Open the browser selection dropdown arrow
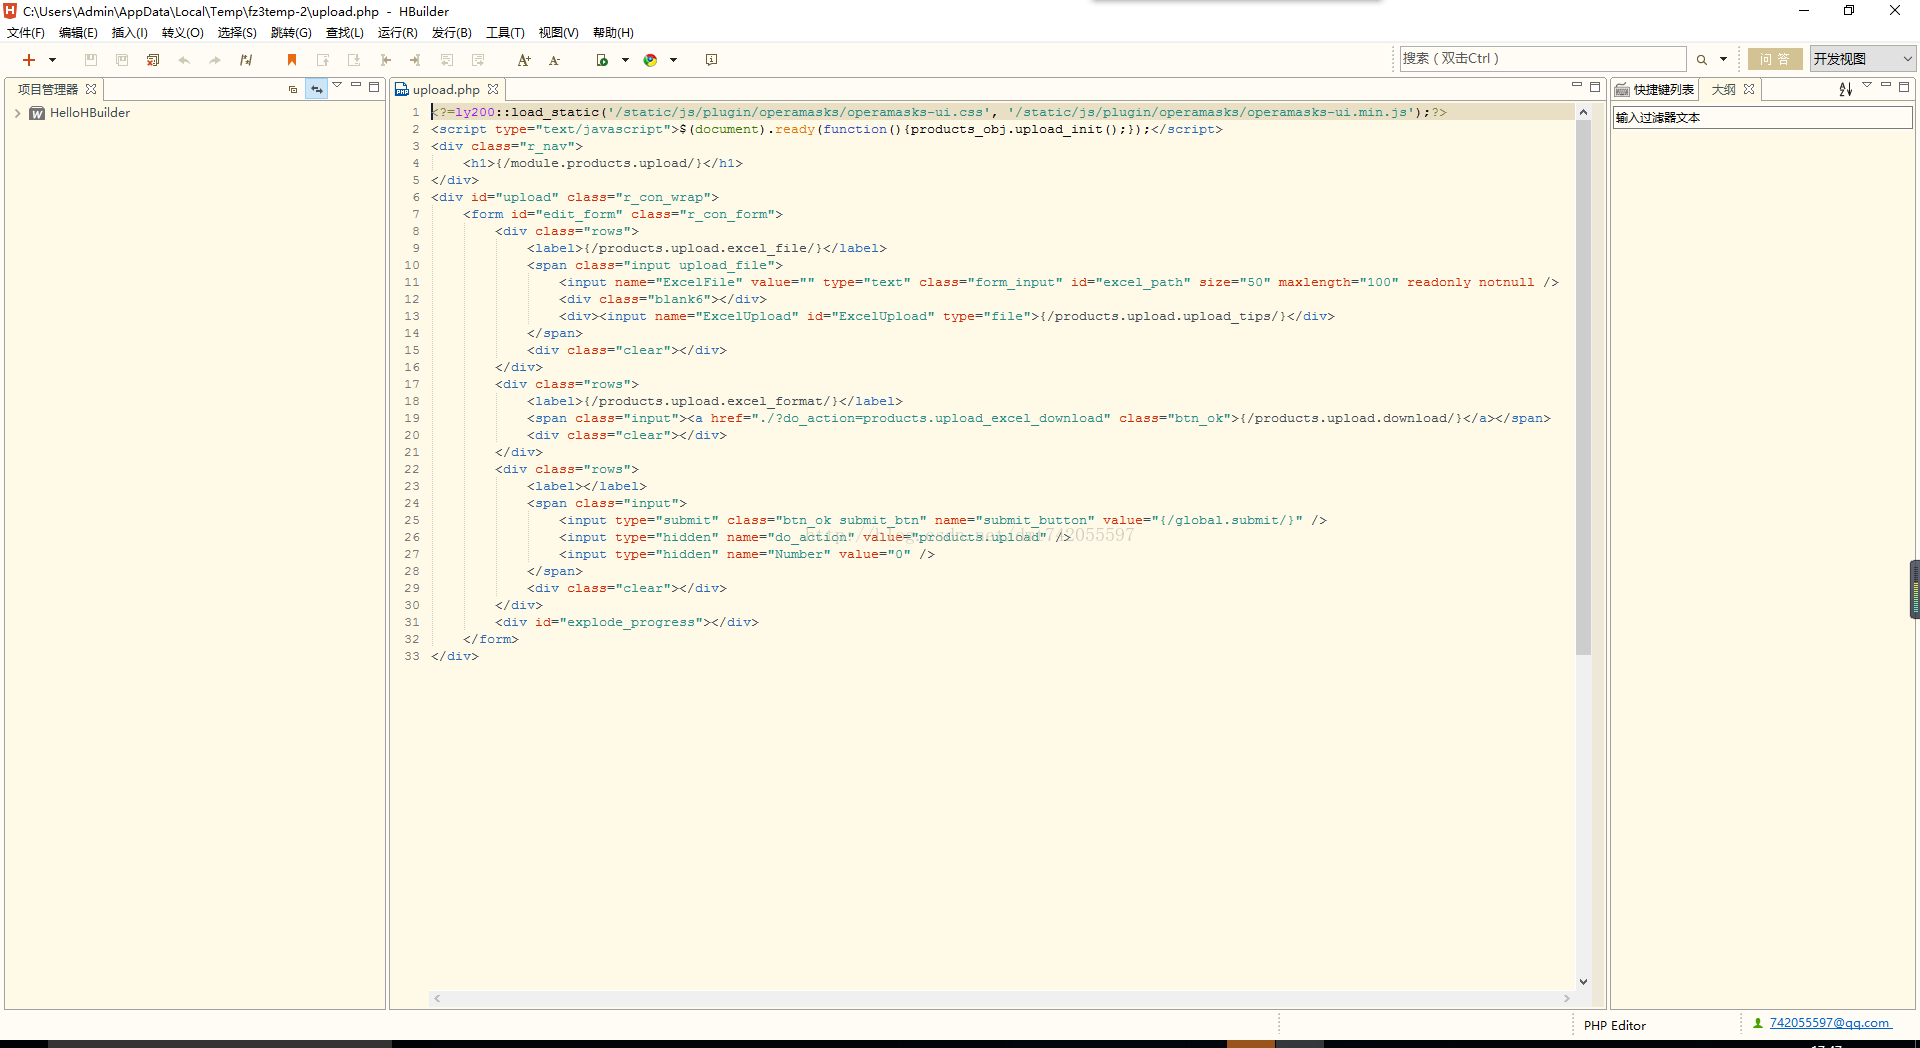The width and height of the screenshot is (1920, 1048). point(674,60)
